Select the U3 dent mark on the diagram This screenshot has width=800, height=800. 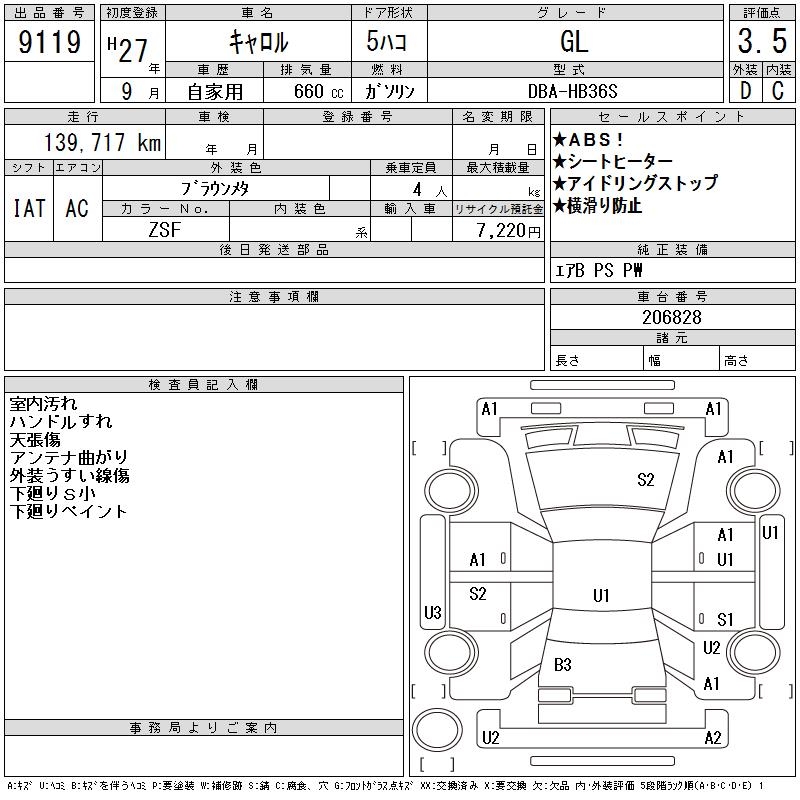point(432,612)
